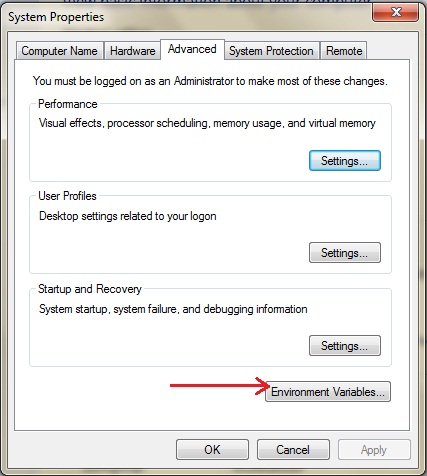Click the desktop settings logon description

pos(128,216)
